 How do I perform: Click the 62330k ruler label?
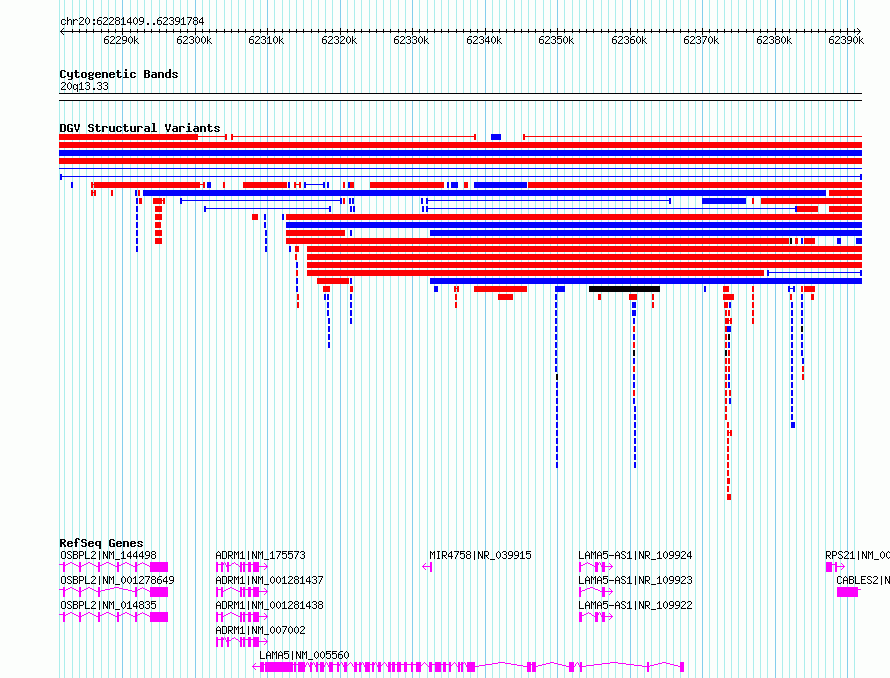tap(411, 40)
